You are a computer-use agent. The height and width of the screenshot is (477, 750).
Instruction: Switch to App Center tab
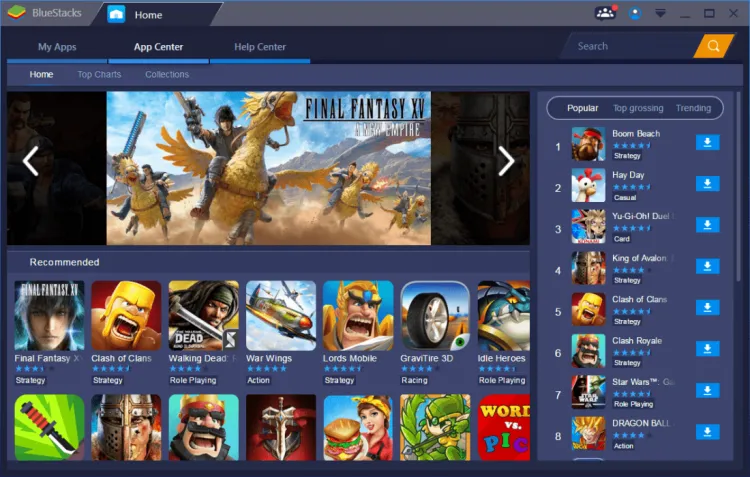click(x=158, y=47)
